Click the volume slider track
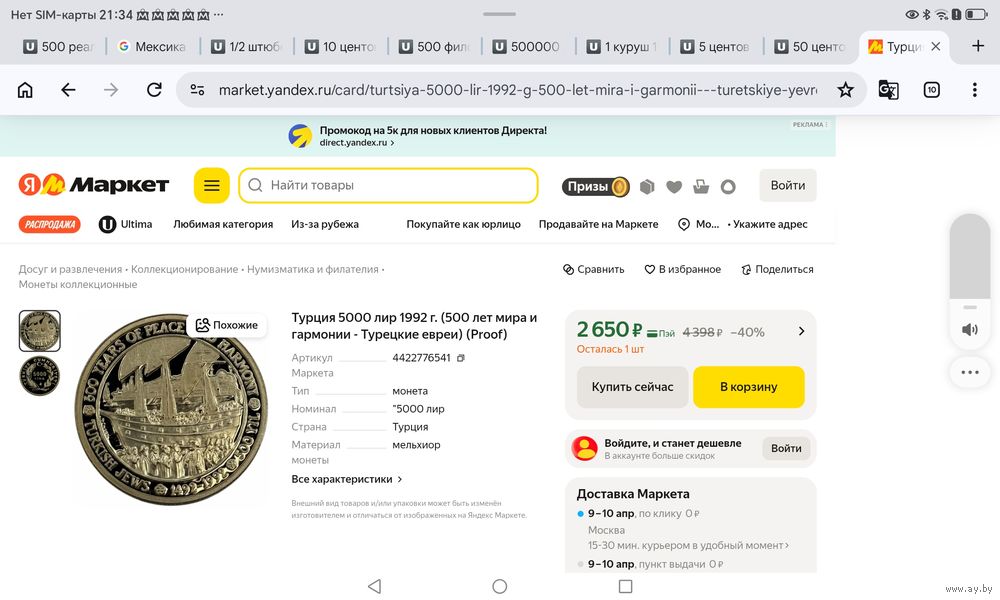This screenshot has height=600, width=1000. 969,260
